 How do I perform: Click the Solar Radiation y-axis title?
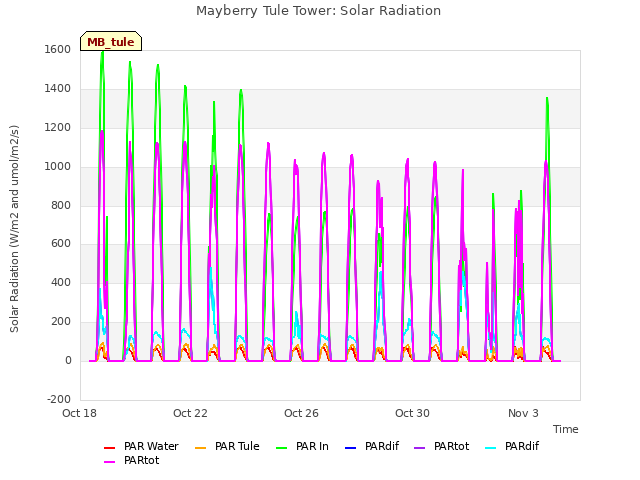[x=14, y=229]
